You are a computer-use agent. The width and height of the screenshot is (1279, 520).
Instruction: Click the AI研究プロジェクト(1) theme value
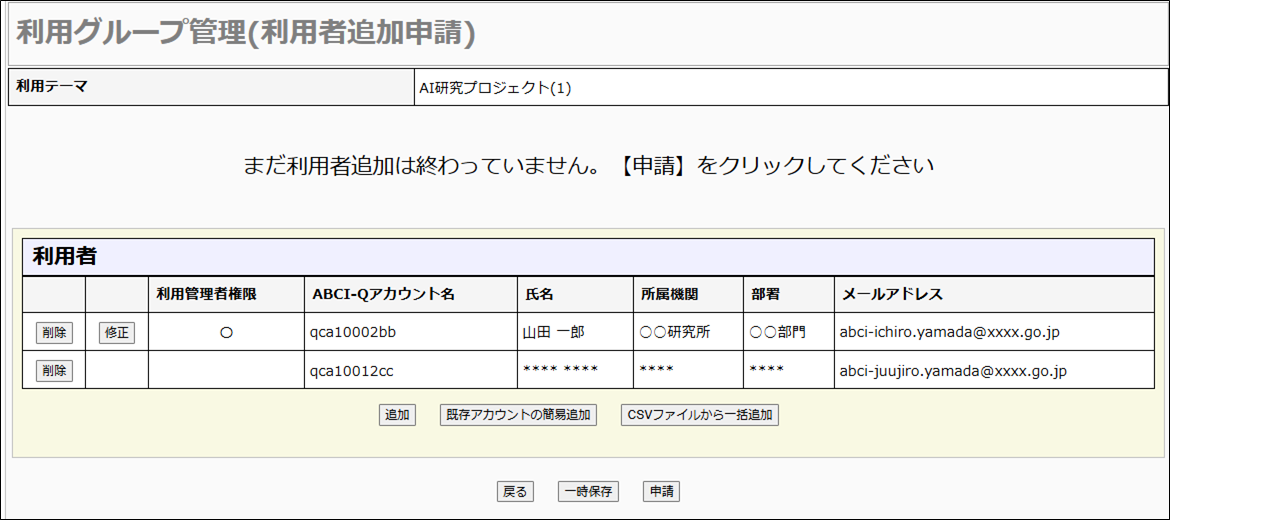click(495, 88)
